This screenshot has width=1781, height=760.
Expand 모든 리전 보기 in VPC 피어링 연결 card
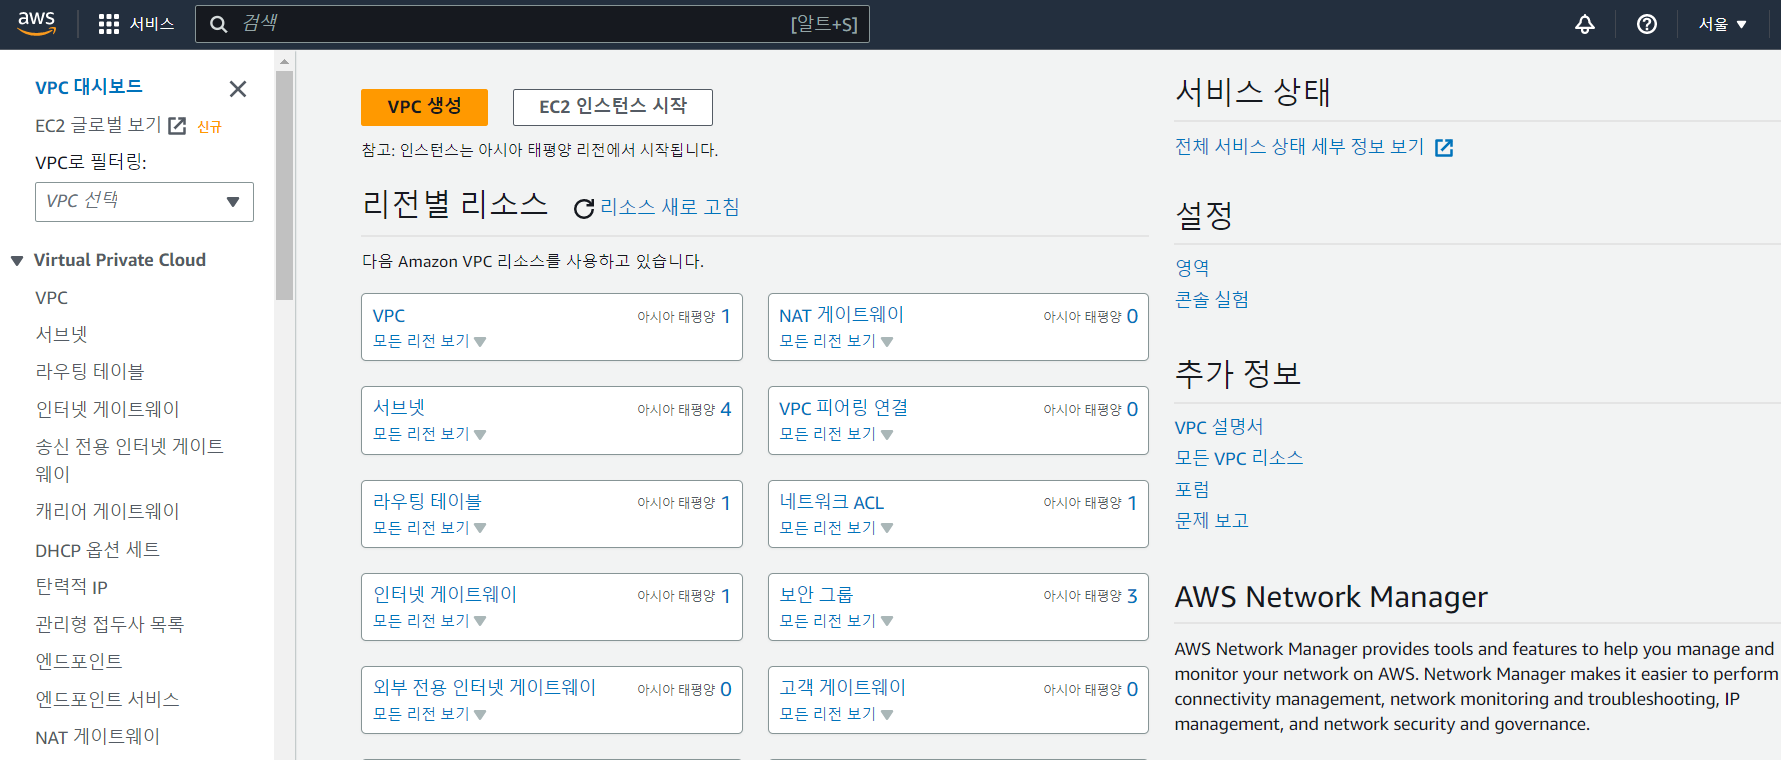836,434
